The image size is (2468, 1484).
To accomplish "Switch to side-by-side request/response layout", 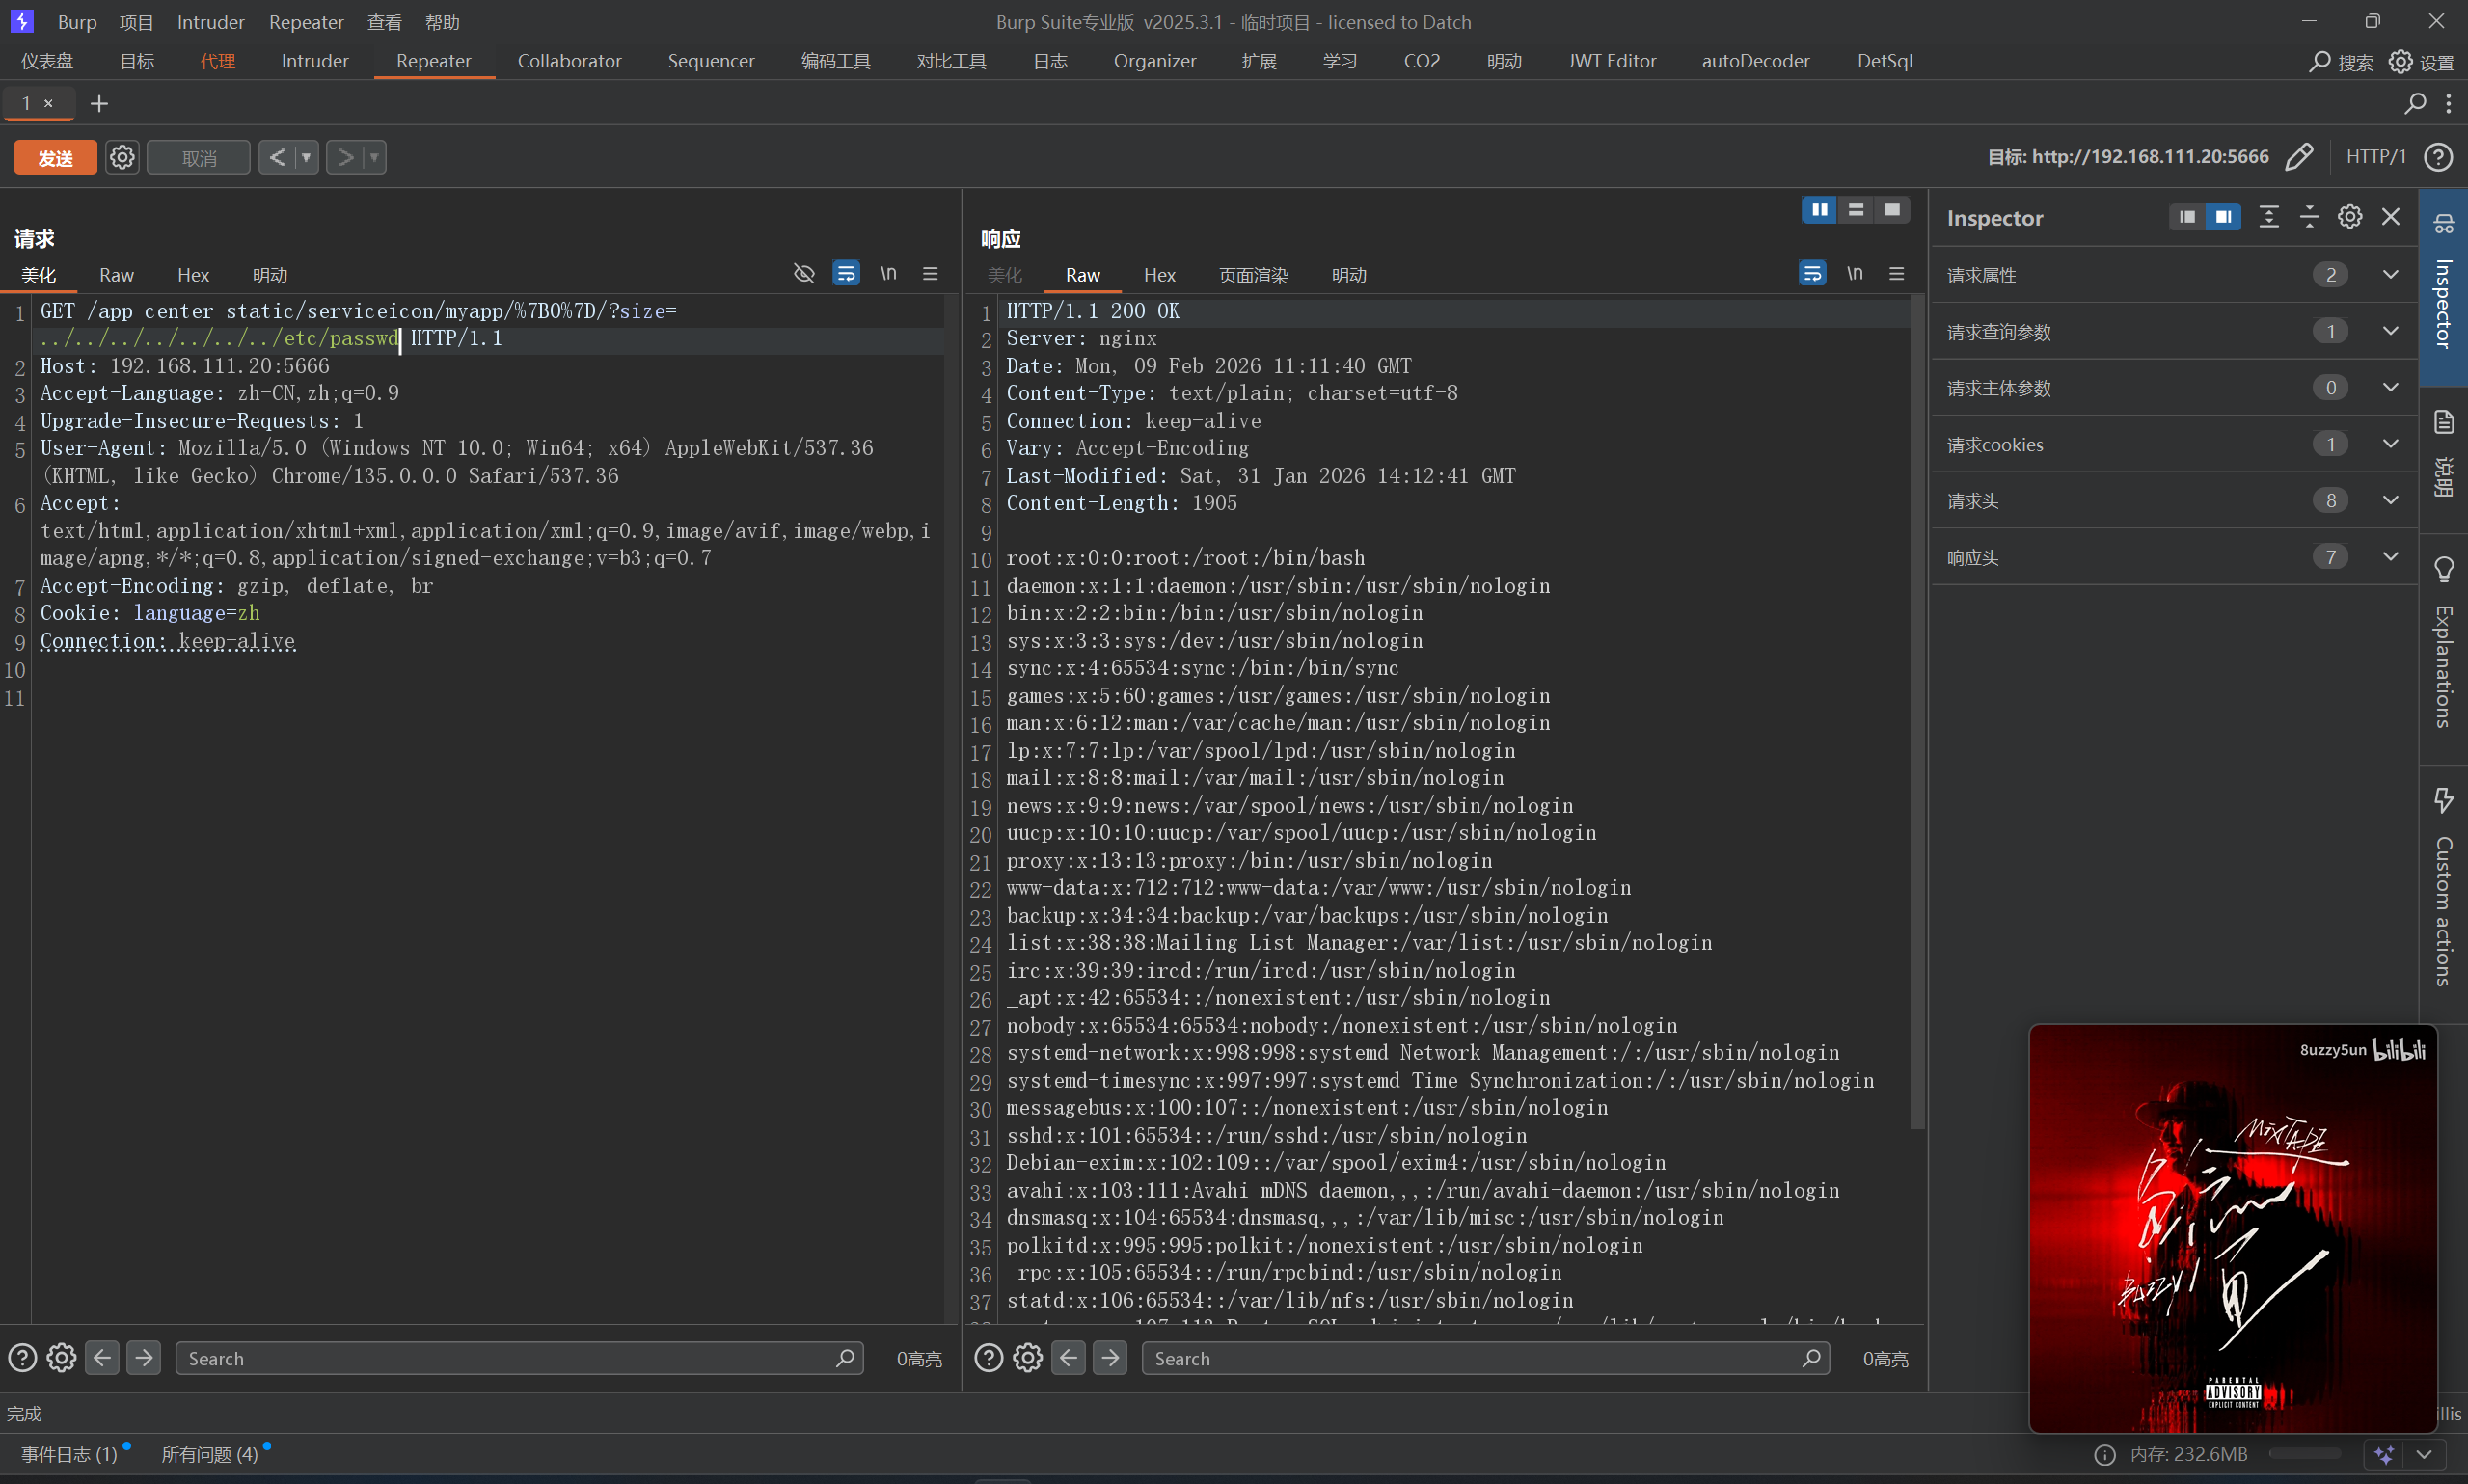I will point(1819,210).
